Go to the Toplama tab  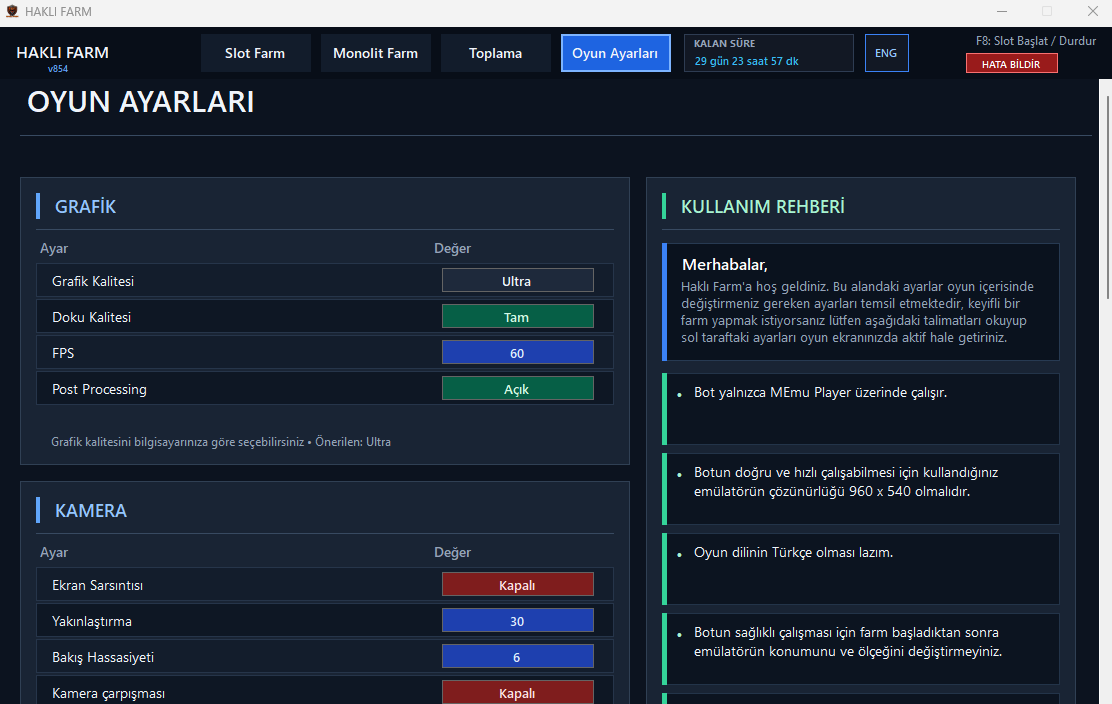[x=496, y=53]
